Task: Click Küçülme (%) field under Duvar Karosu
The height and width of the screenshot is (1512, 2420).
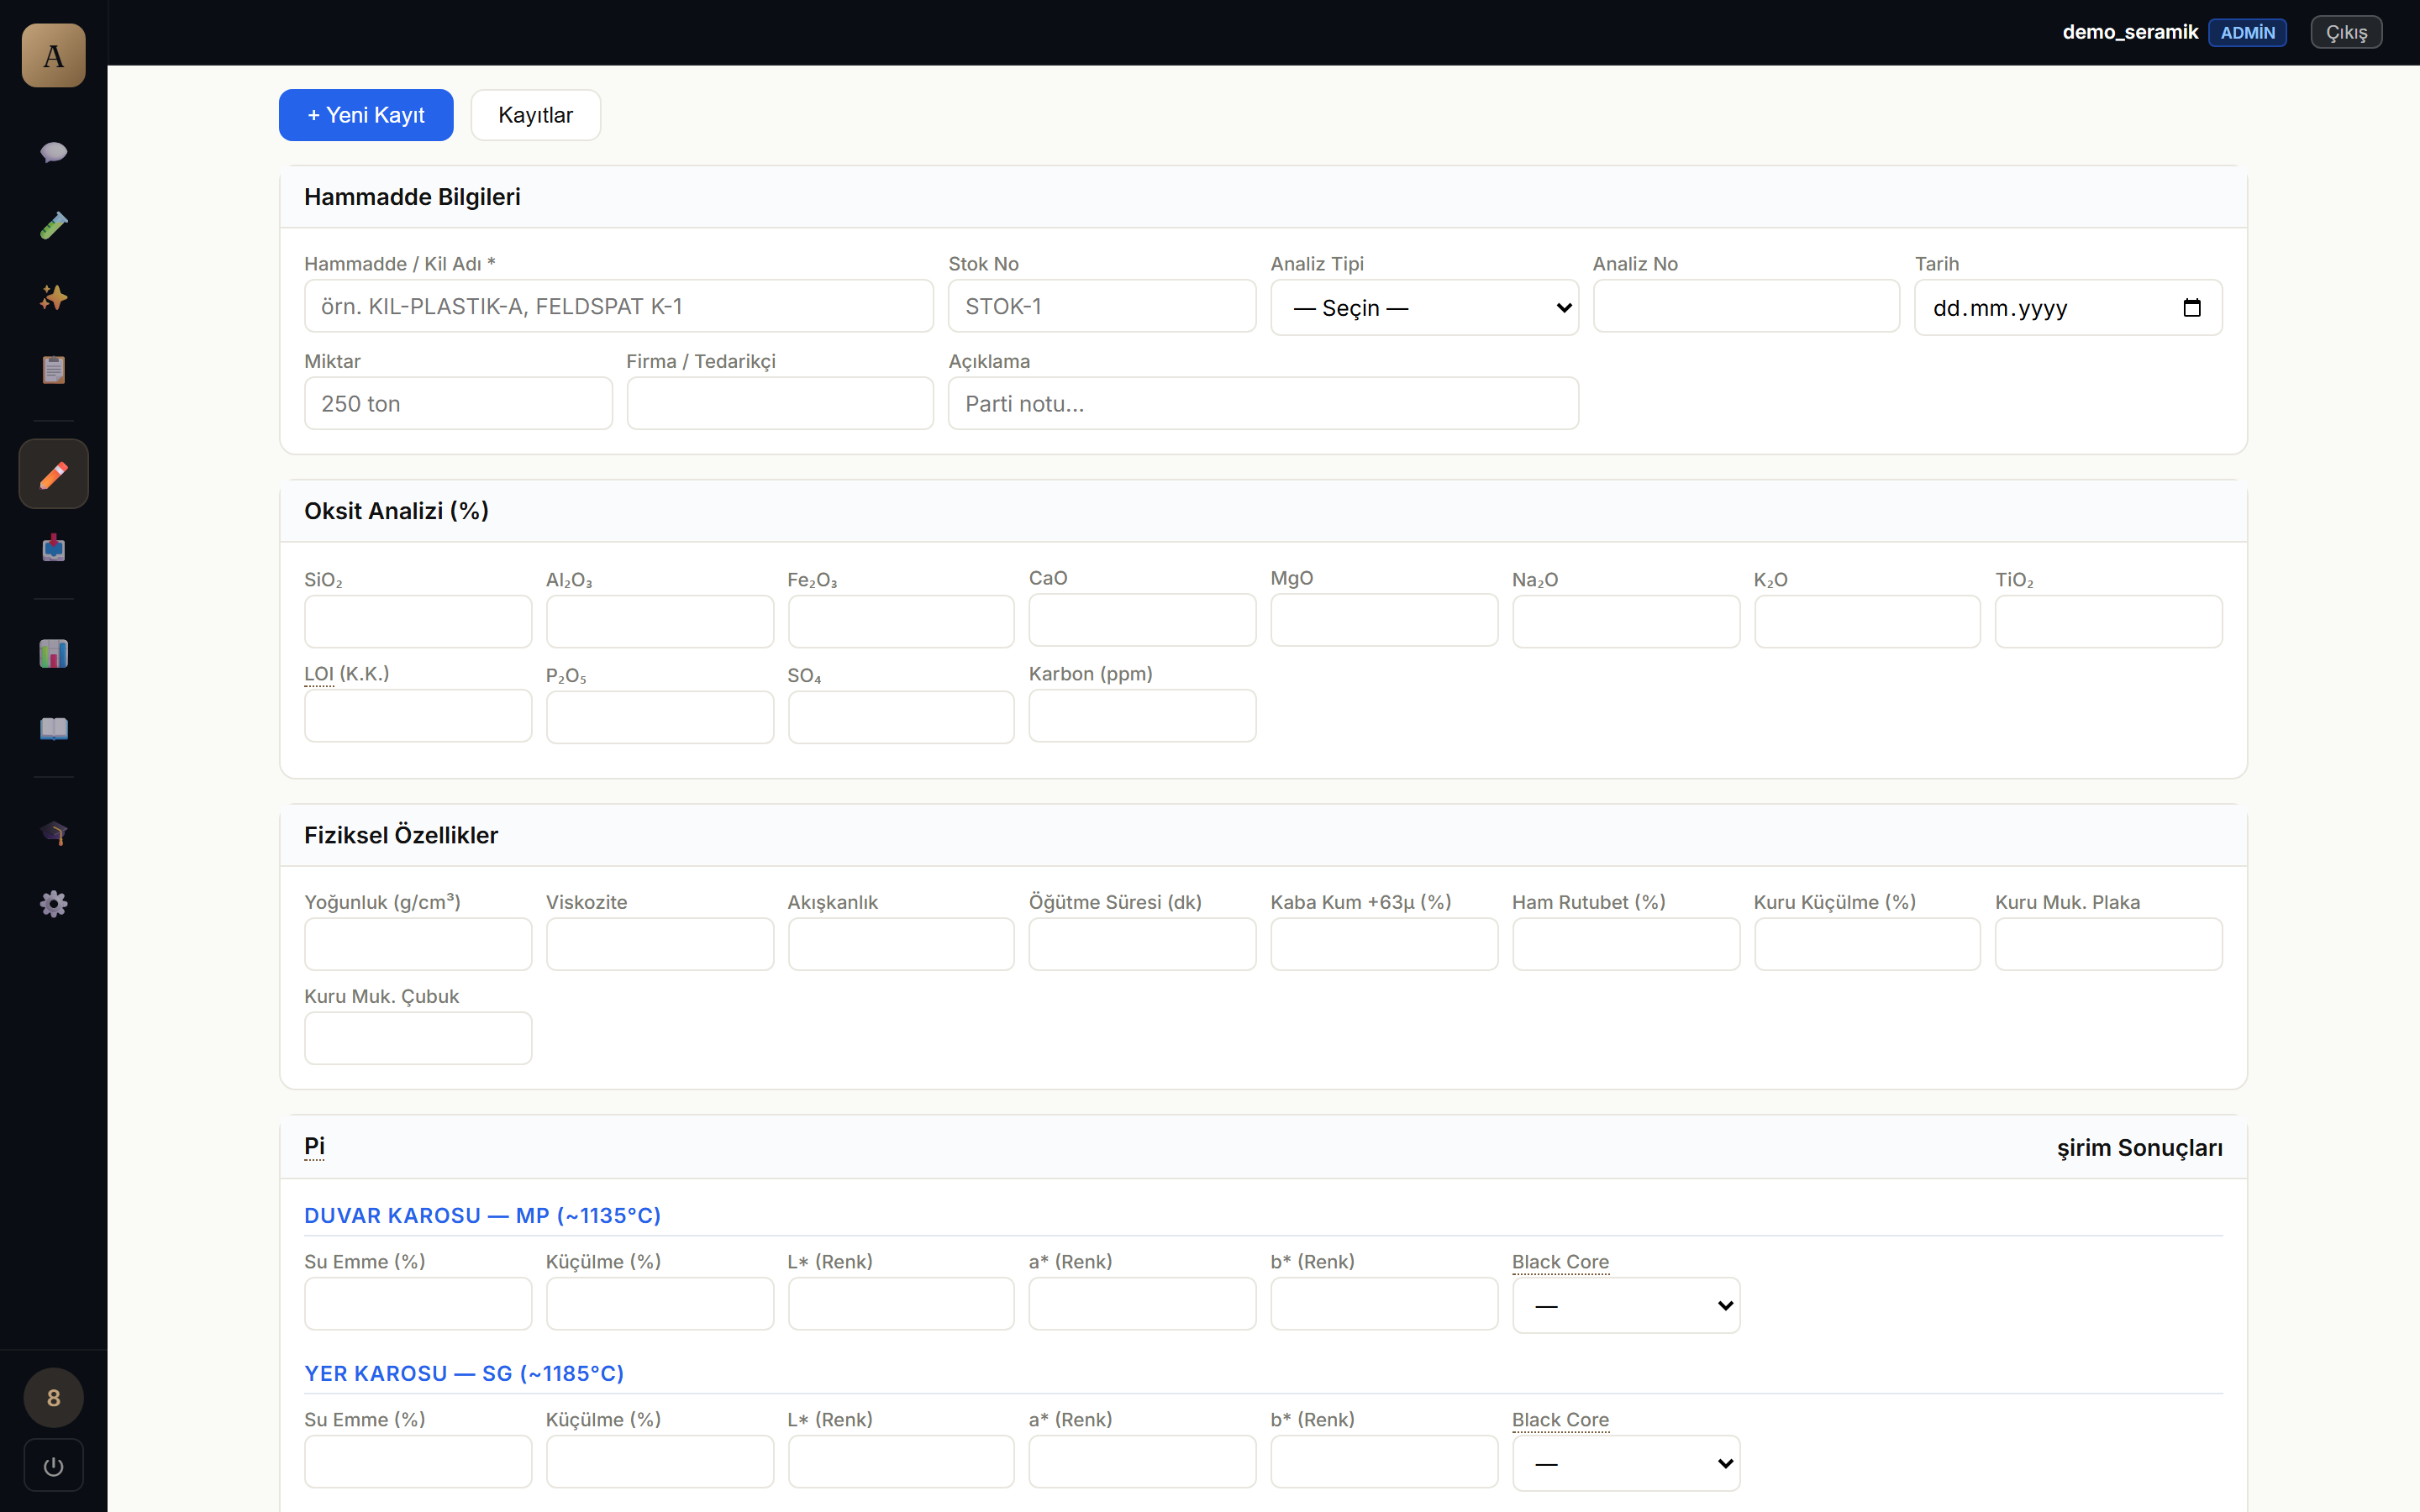Action: click(660, 1304)
